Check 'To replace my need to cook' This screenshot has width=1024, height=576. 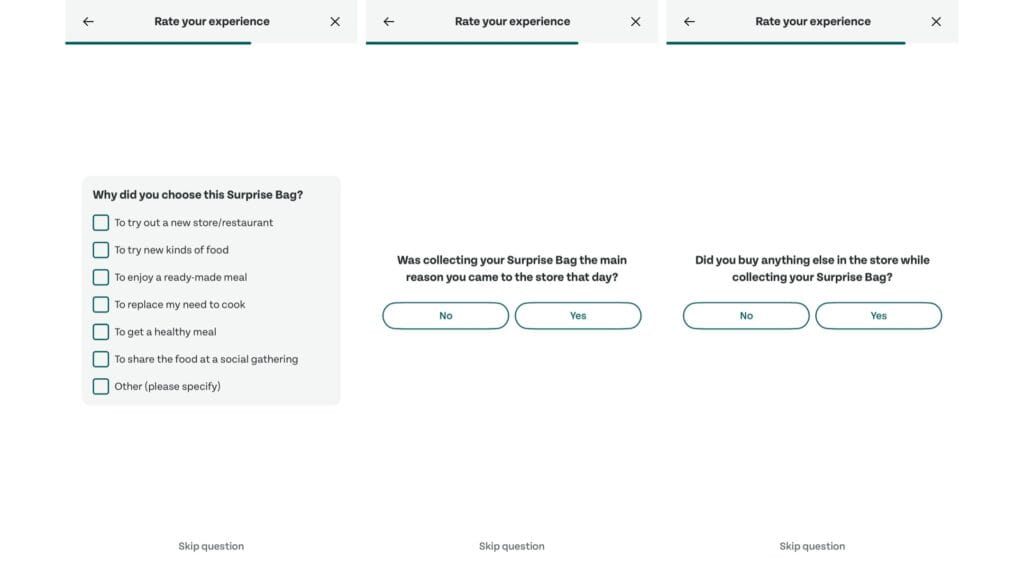click(x=101, y=305)
